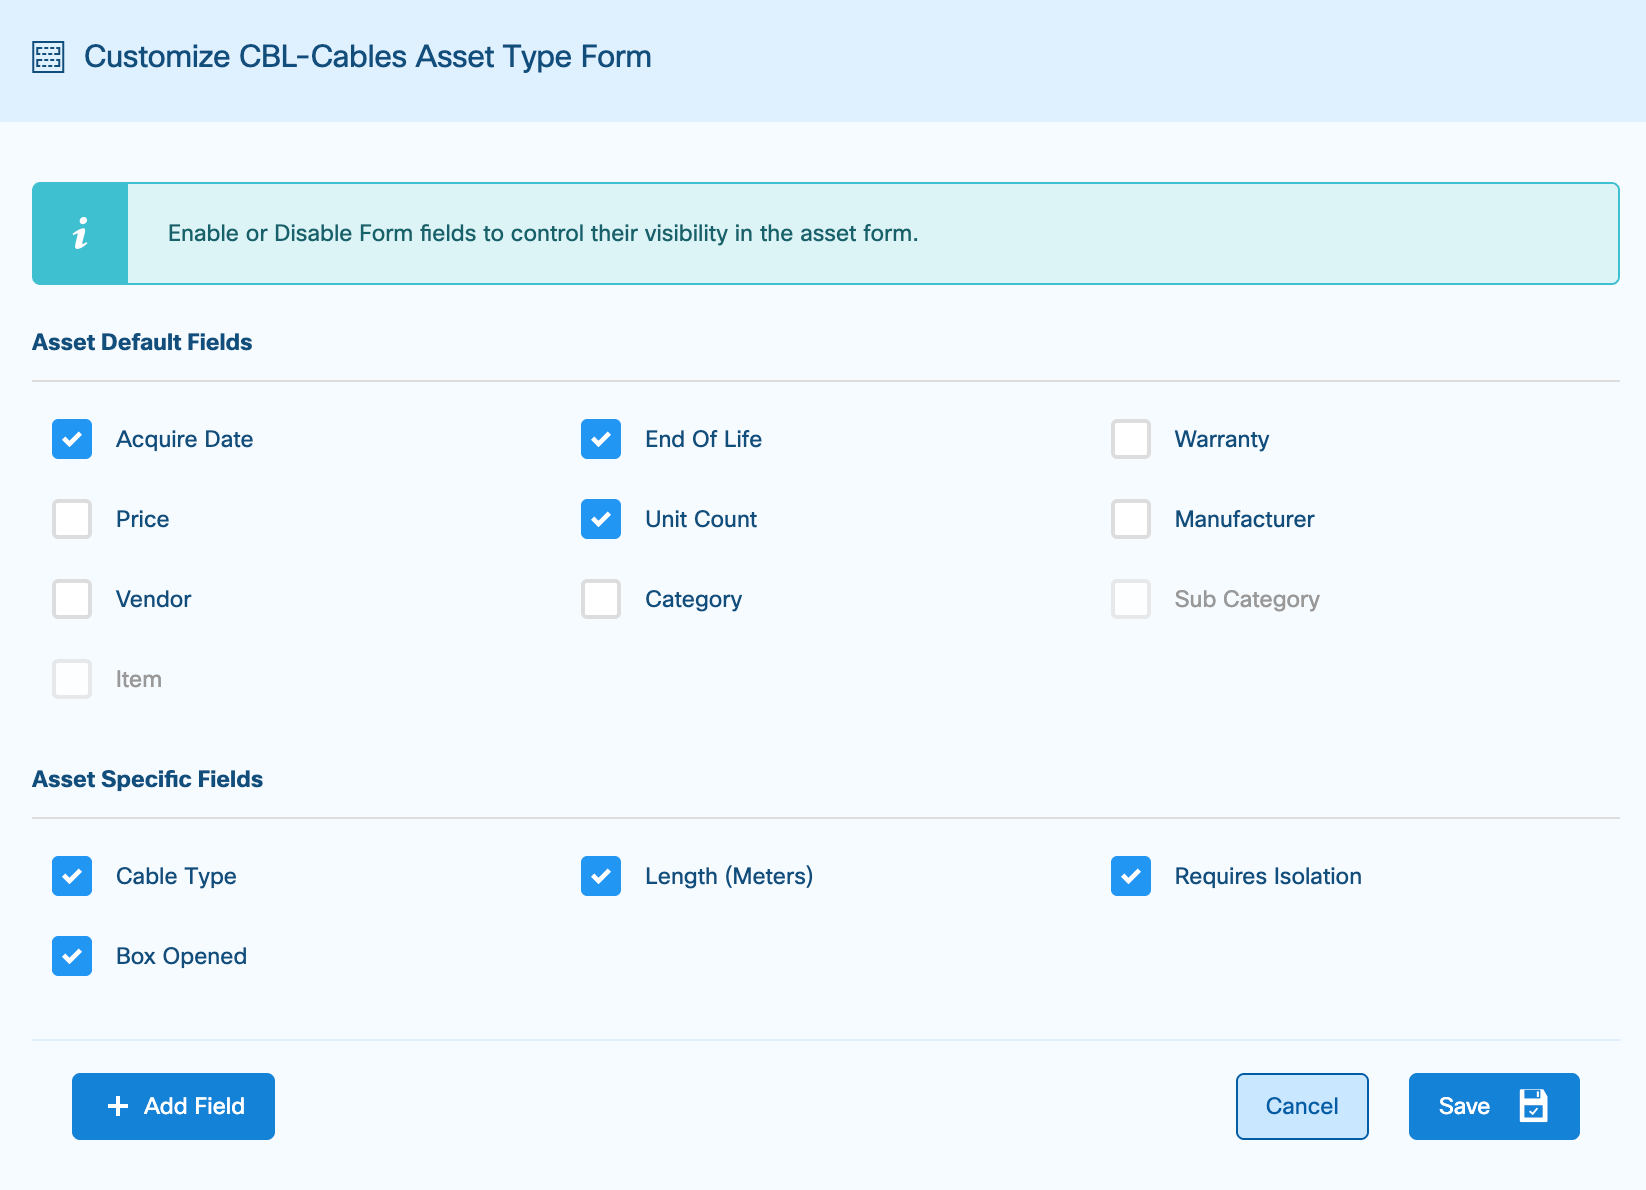Disable the Box Opened field
This screenshot has width=1646, height=1190.
[x=71, y=956]
